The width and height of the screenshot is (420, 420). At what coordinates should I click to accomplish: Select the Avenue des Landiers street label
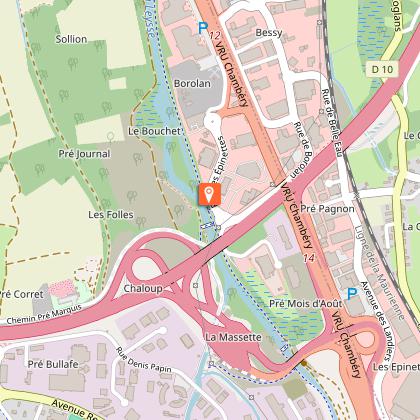click(375, 321)
